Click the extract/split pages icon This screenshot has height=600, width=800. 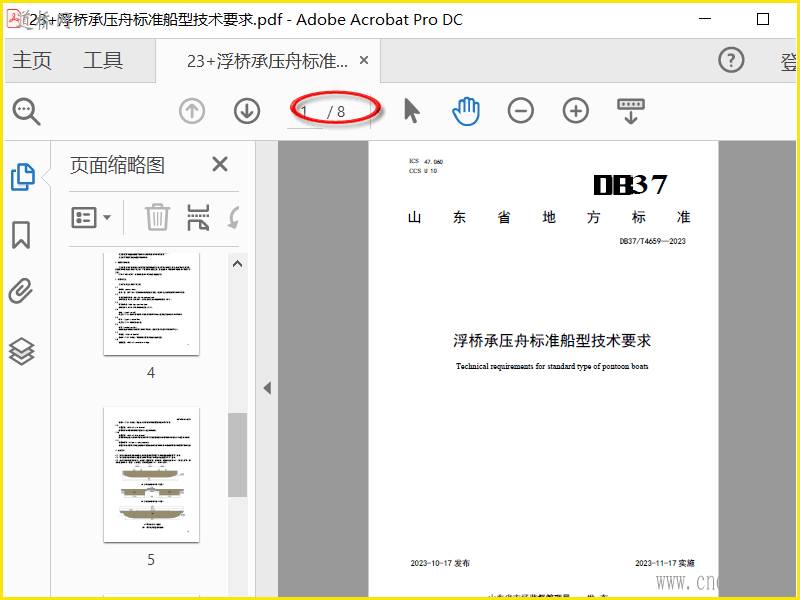click(x=198, y=217)
